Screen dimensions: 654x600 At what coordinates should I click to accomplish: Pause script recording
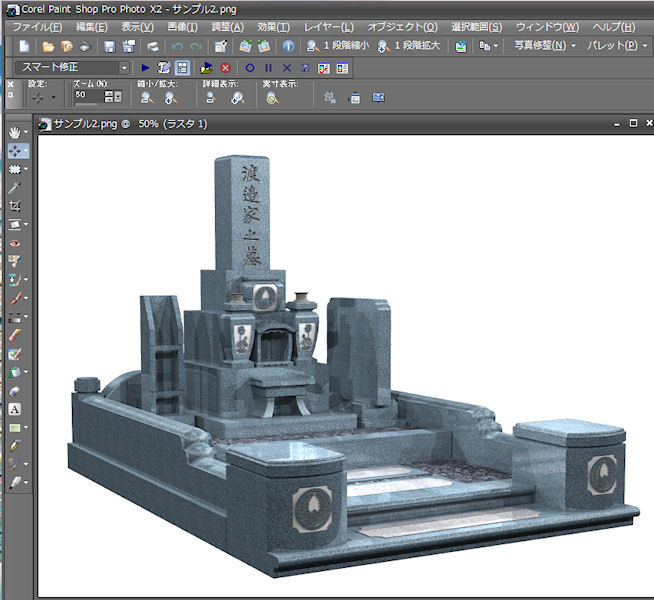[x=268, y=68]
